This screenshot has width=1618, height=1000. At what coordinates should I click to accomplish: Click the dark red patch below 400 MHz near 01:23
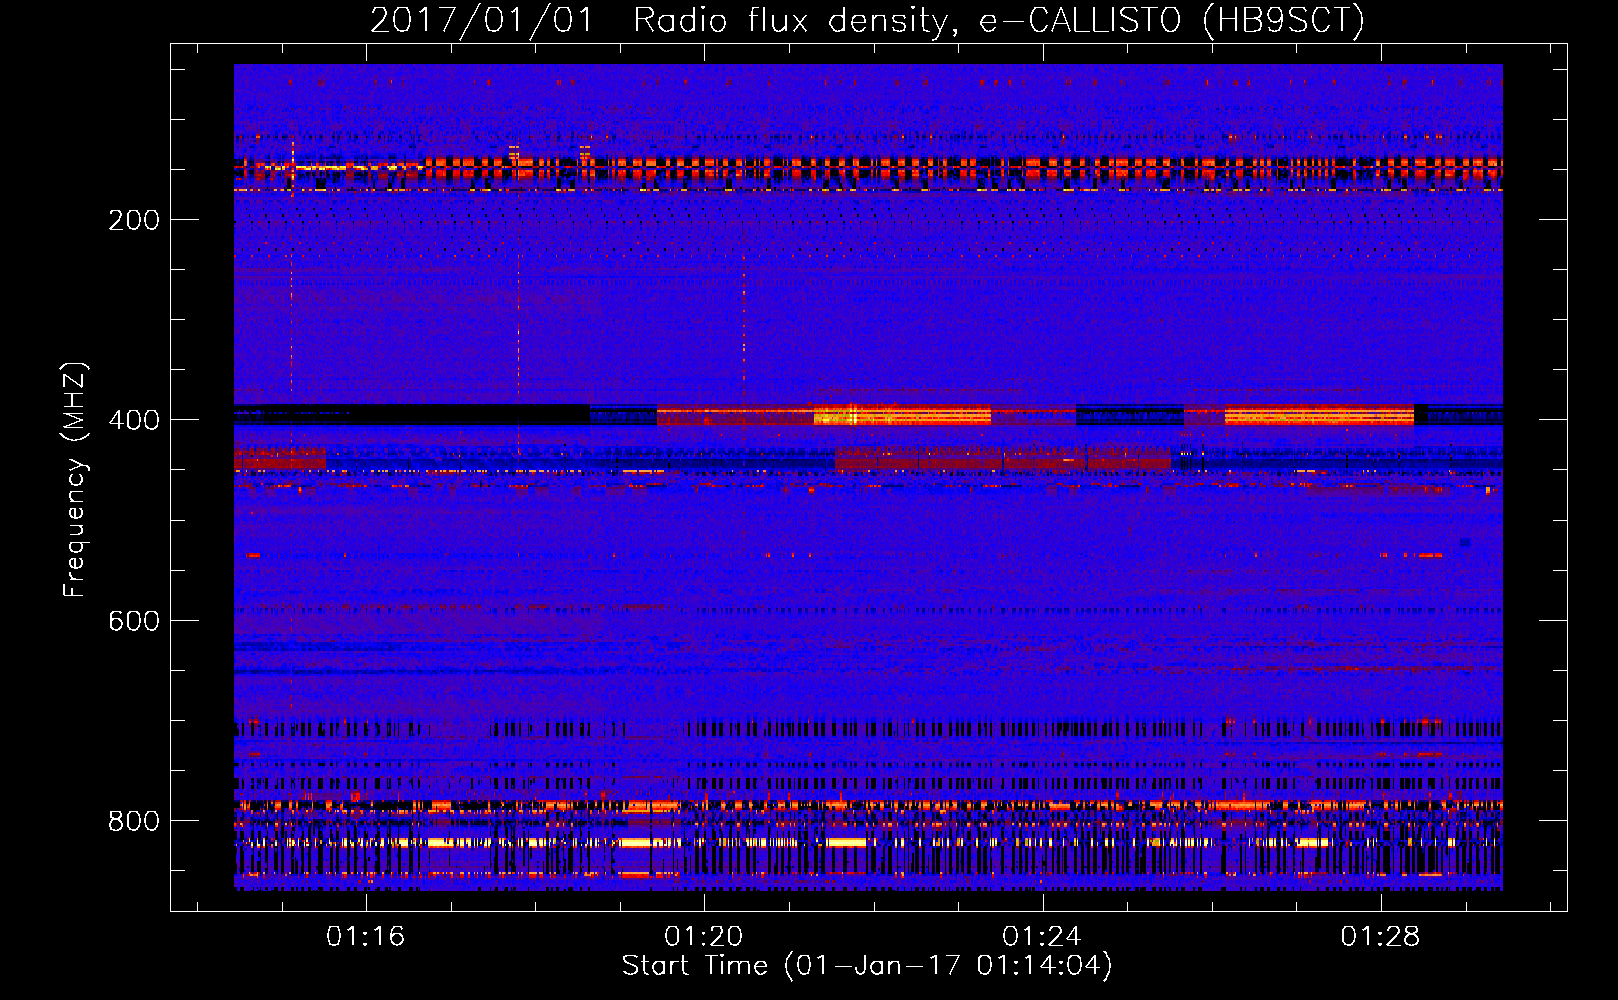click(x=1003, y=459)
